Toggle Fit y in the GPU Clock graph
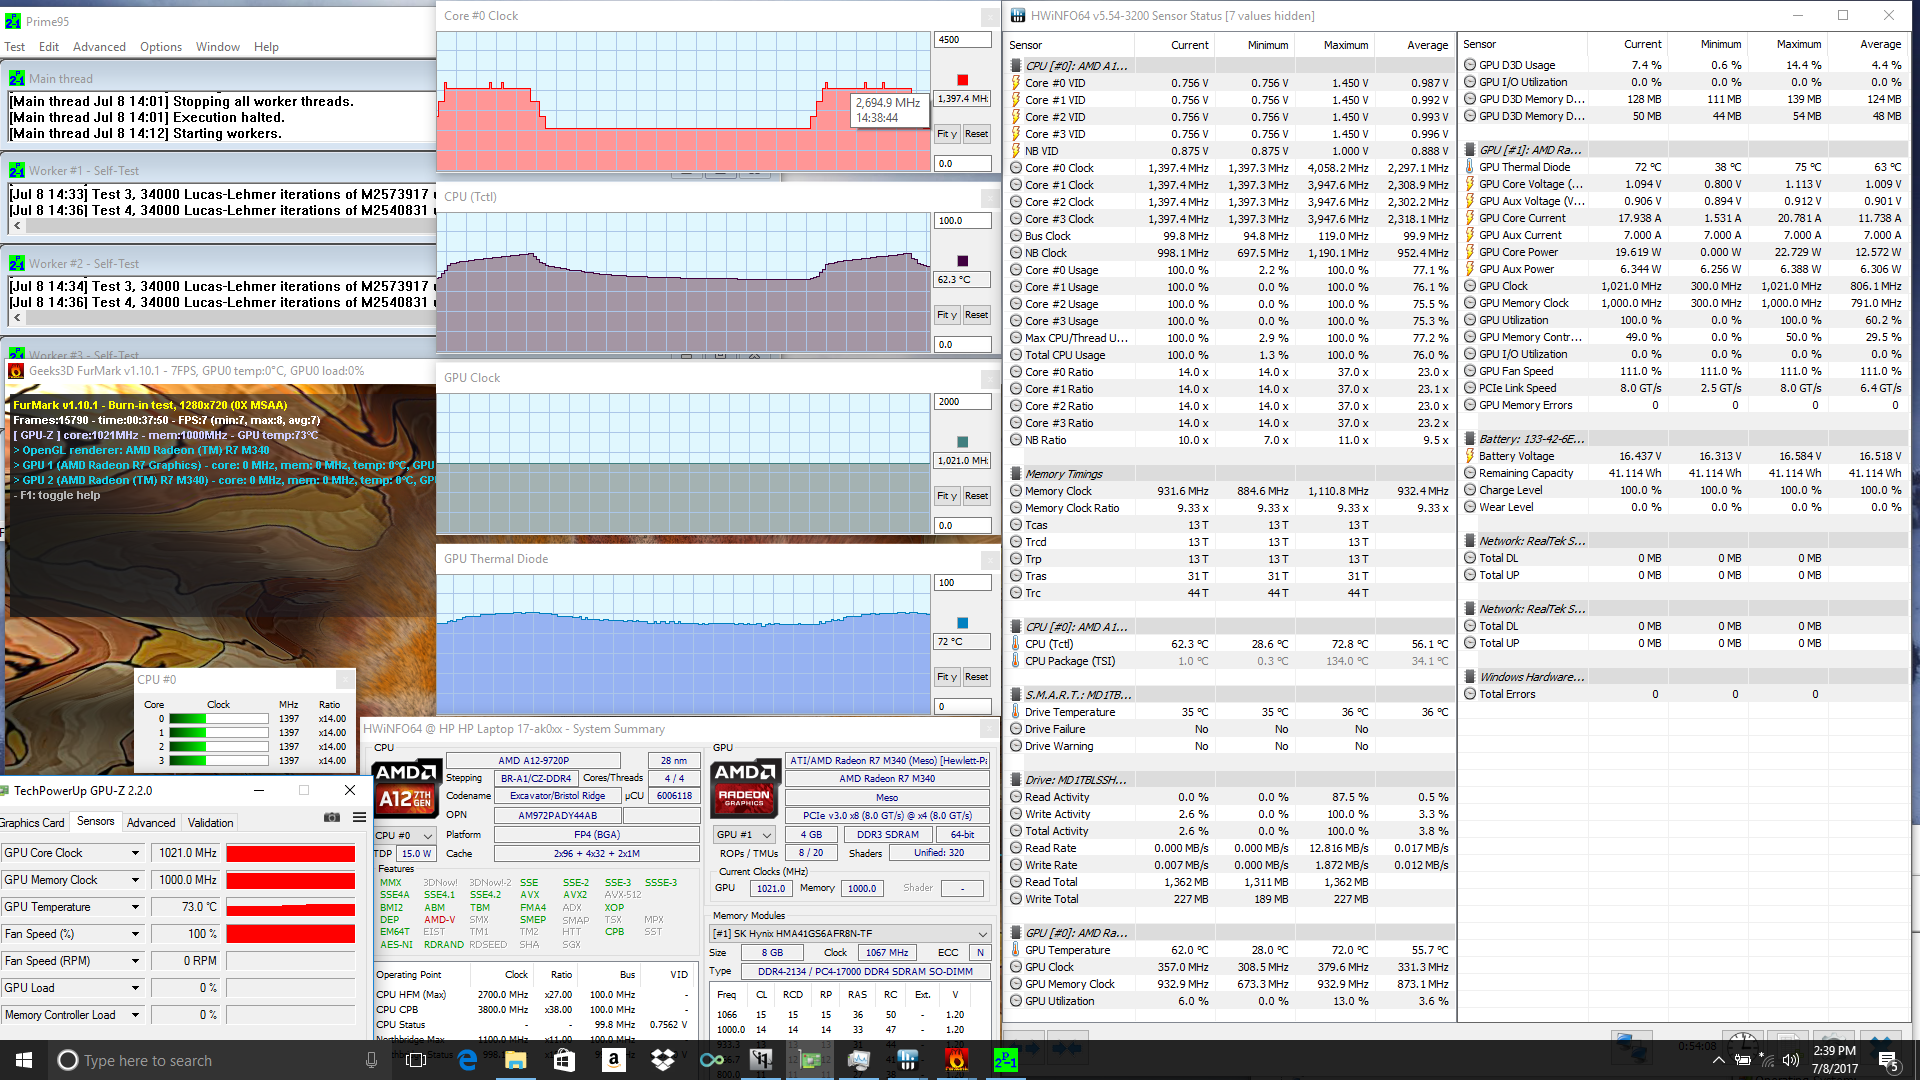 (947, 496)
